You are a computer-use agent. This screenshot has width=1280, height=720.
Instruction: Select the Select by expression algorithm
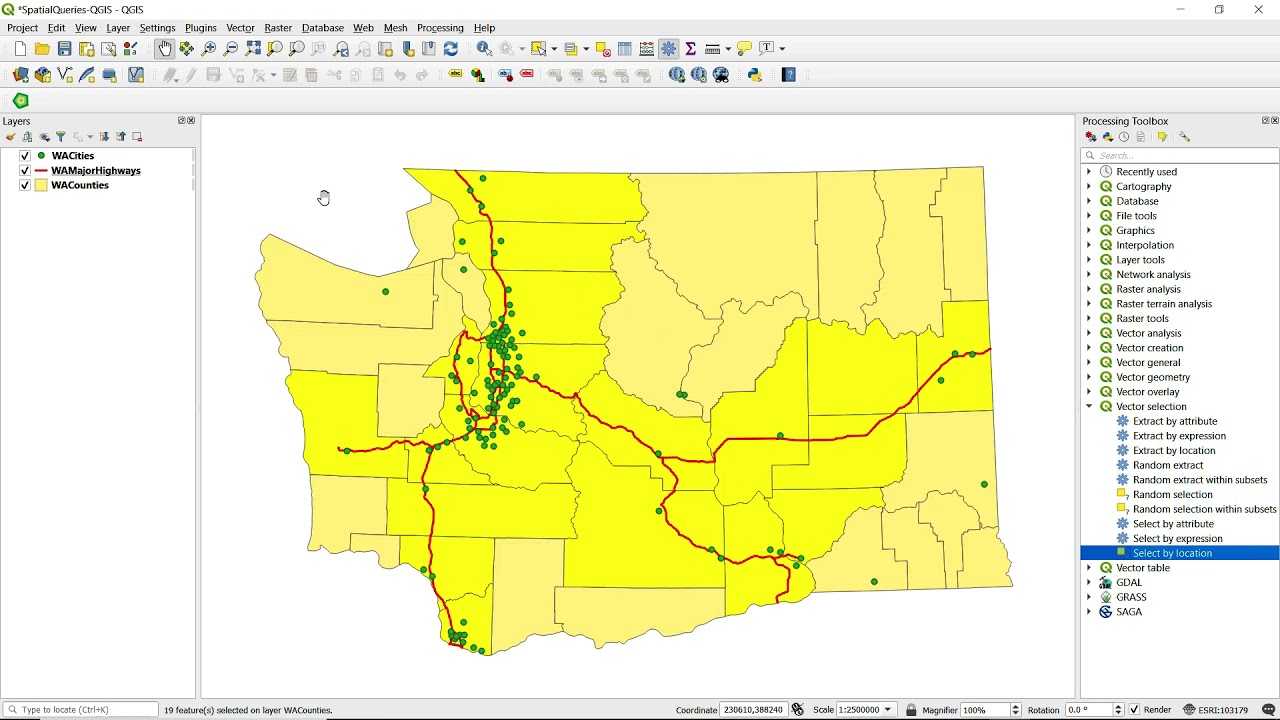(x=1177, y=538)
